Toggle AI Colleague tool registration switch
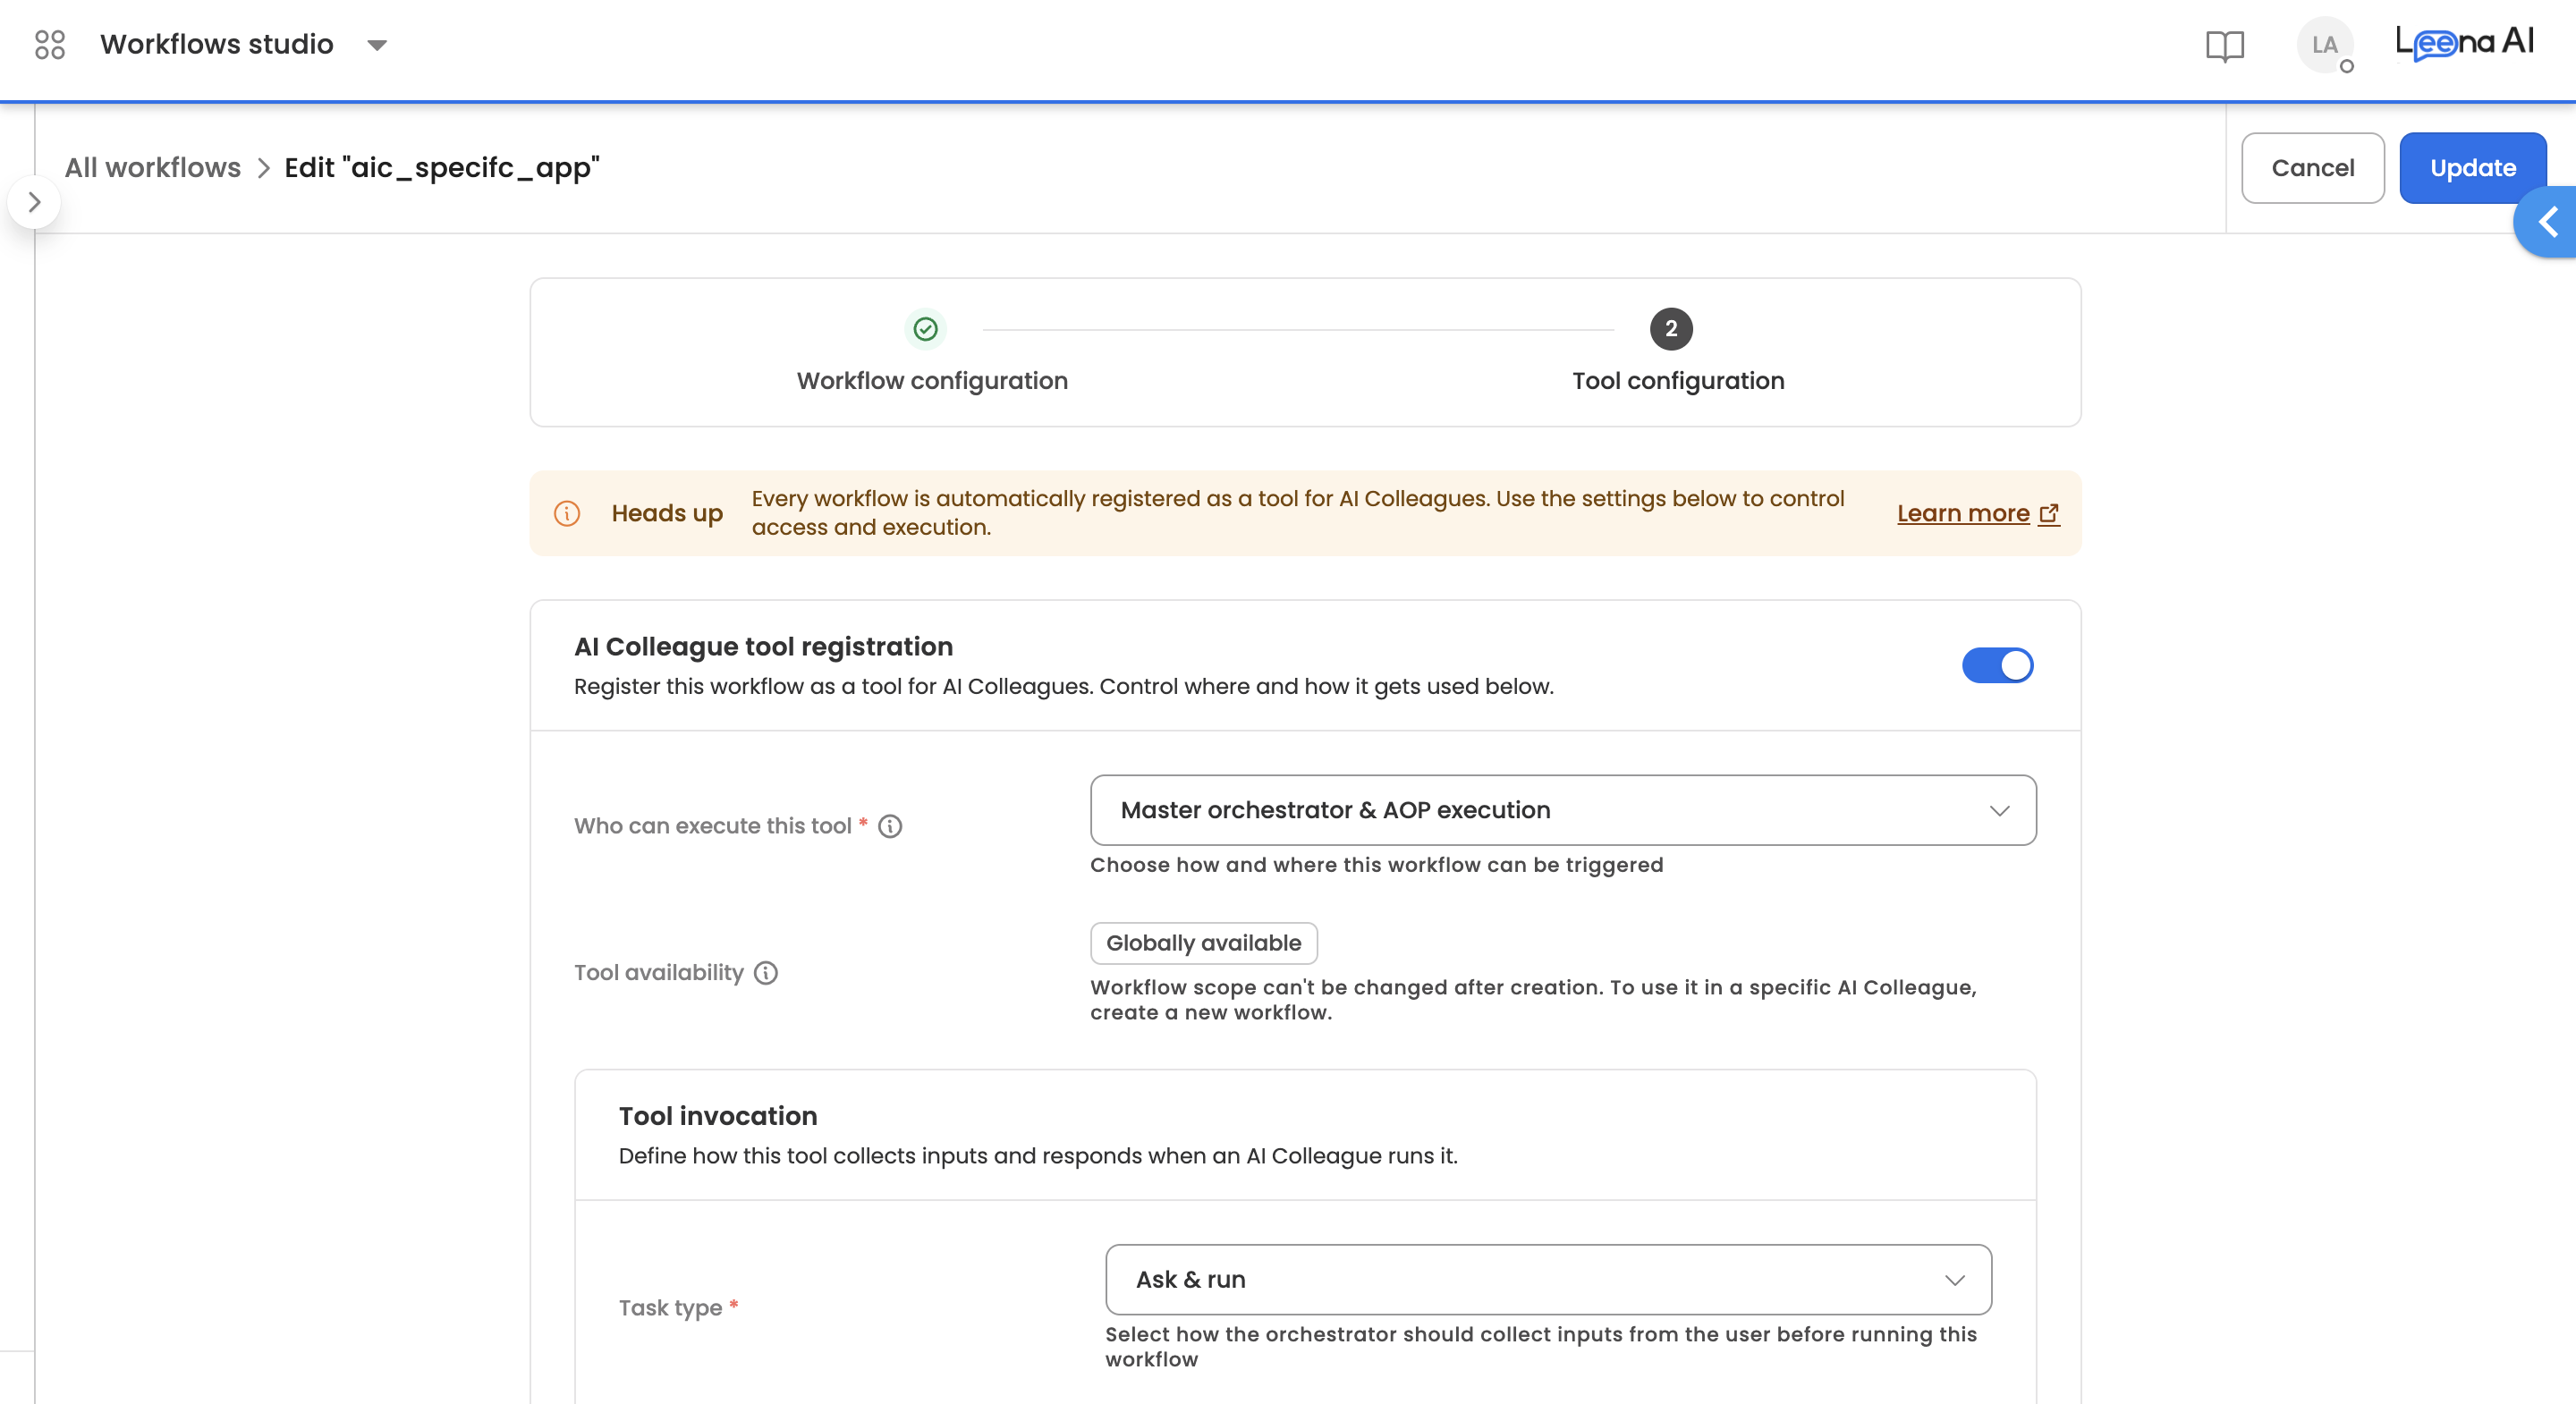2576x1404 pixels. (1997, 665)
